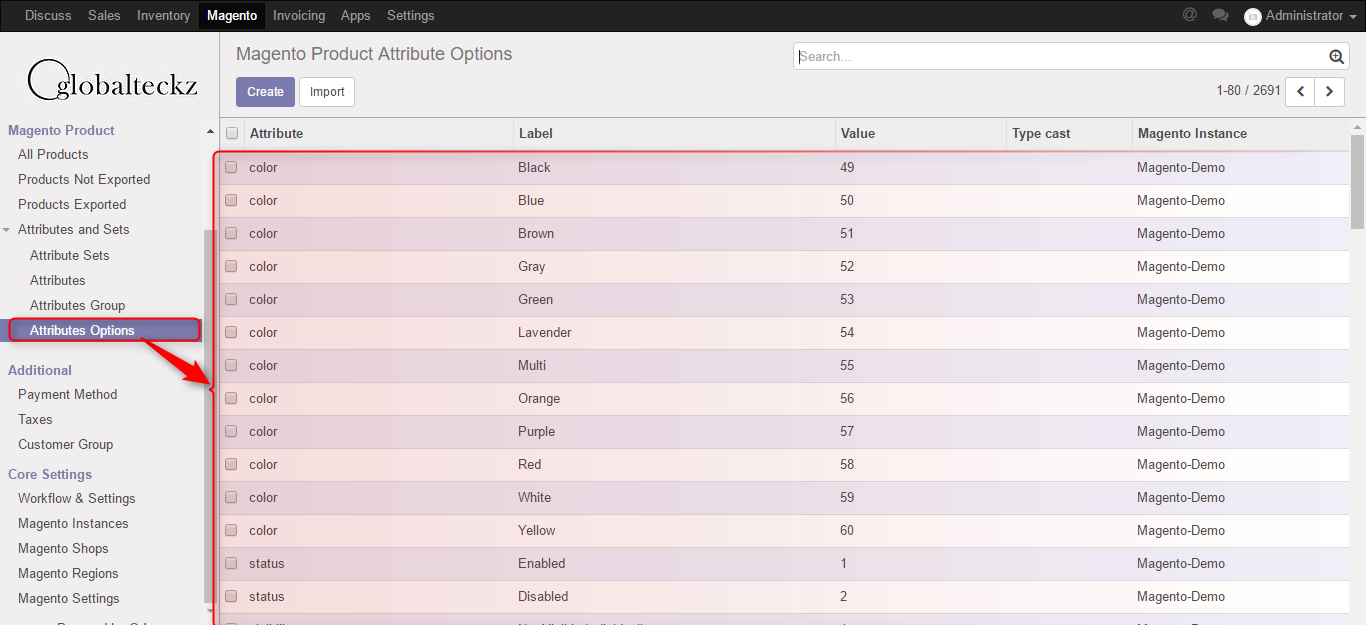The width and height of the screenshot is (1366, 625).
Task: Open the @ mentions icon in the top bar
Action: pos(1190,15)
